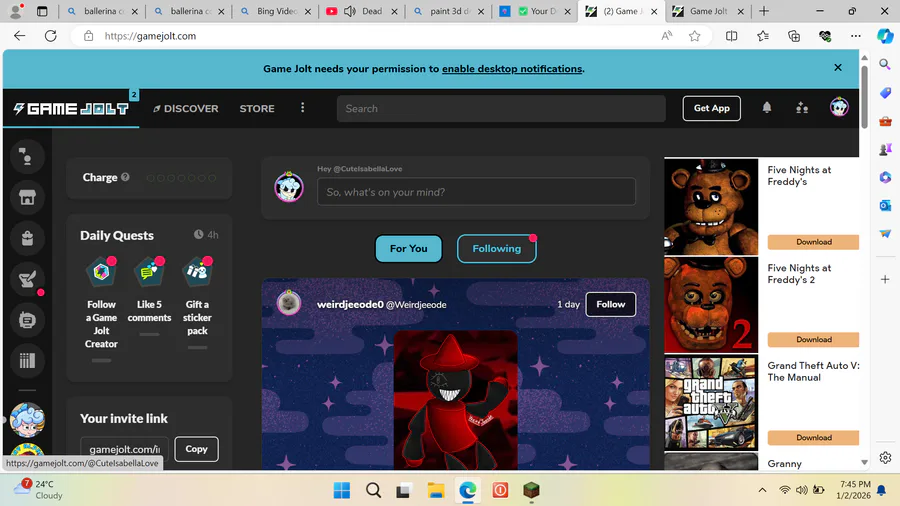The height and width of the screenshot is (506, 900).
Task: Open the shop storefront icon in left sidebar
Action: [x=27, y=197]
